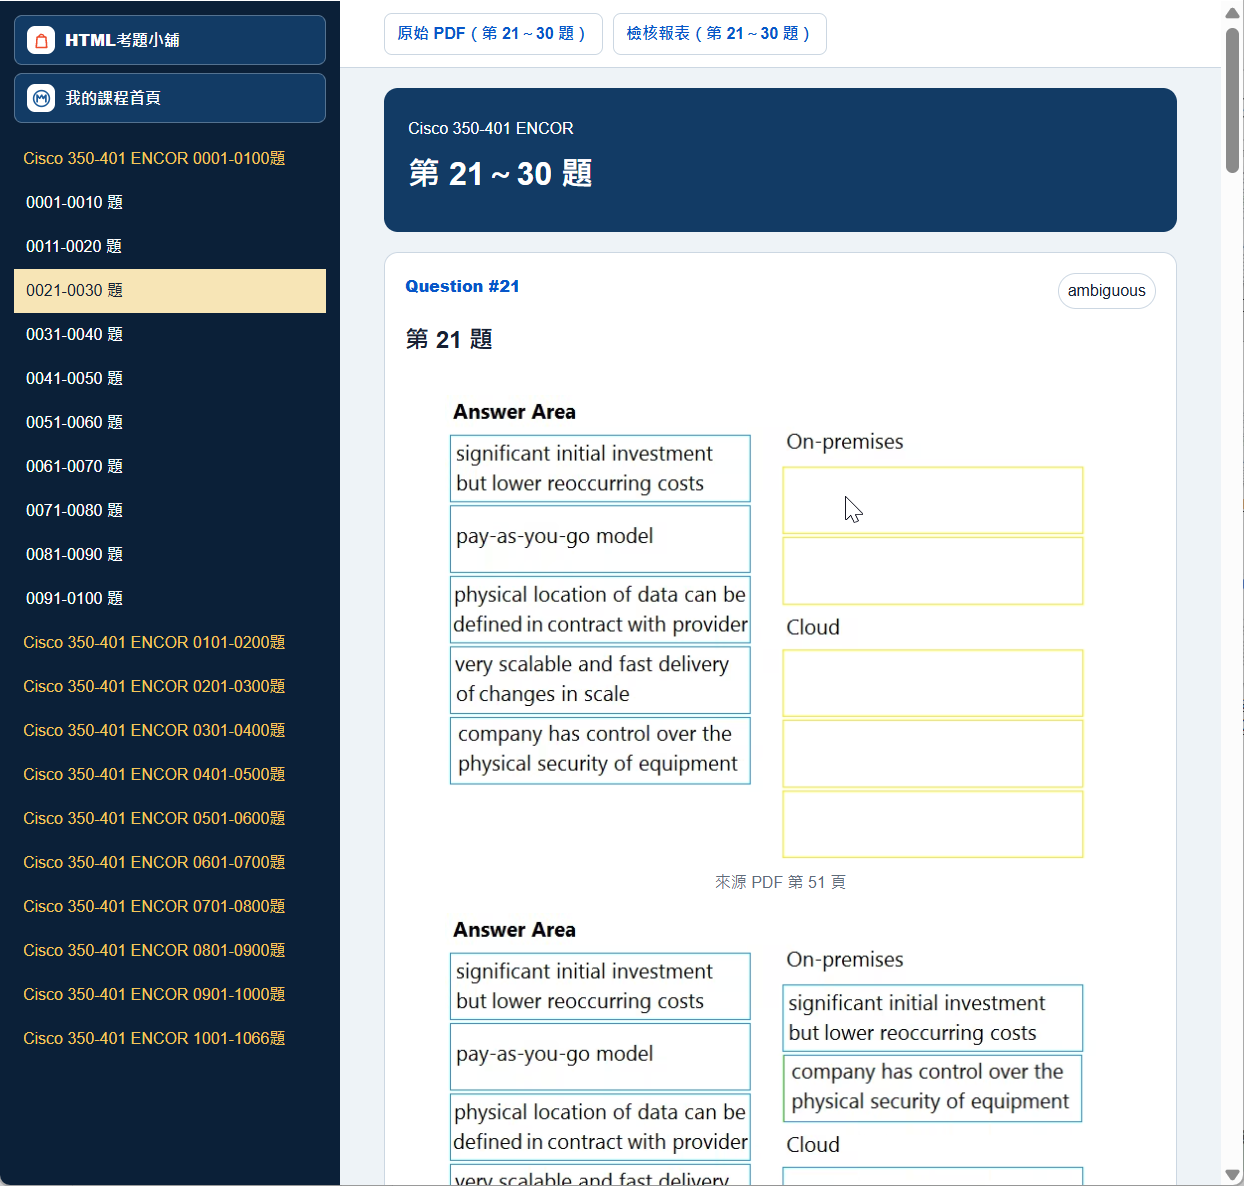Open the 0051-0060 題 page

[x=170, y=422]
